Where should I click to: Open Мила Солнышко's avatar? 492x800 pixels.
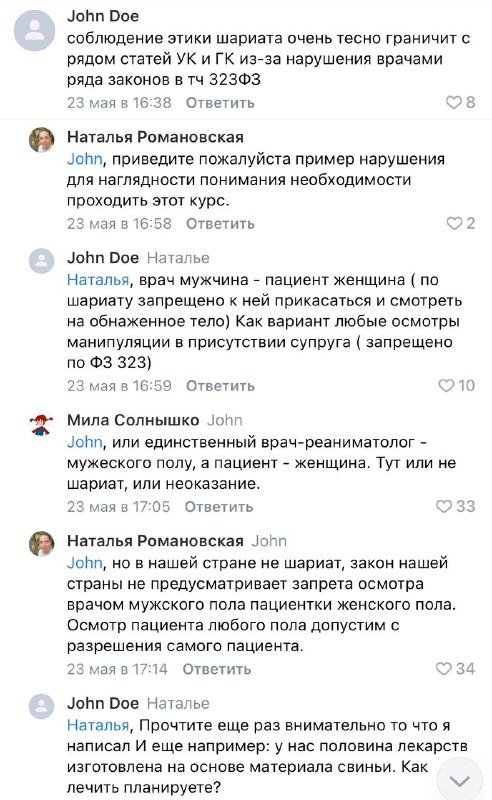41,424
